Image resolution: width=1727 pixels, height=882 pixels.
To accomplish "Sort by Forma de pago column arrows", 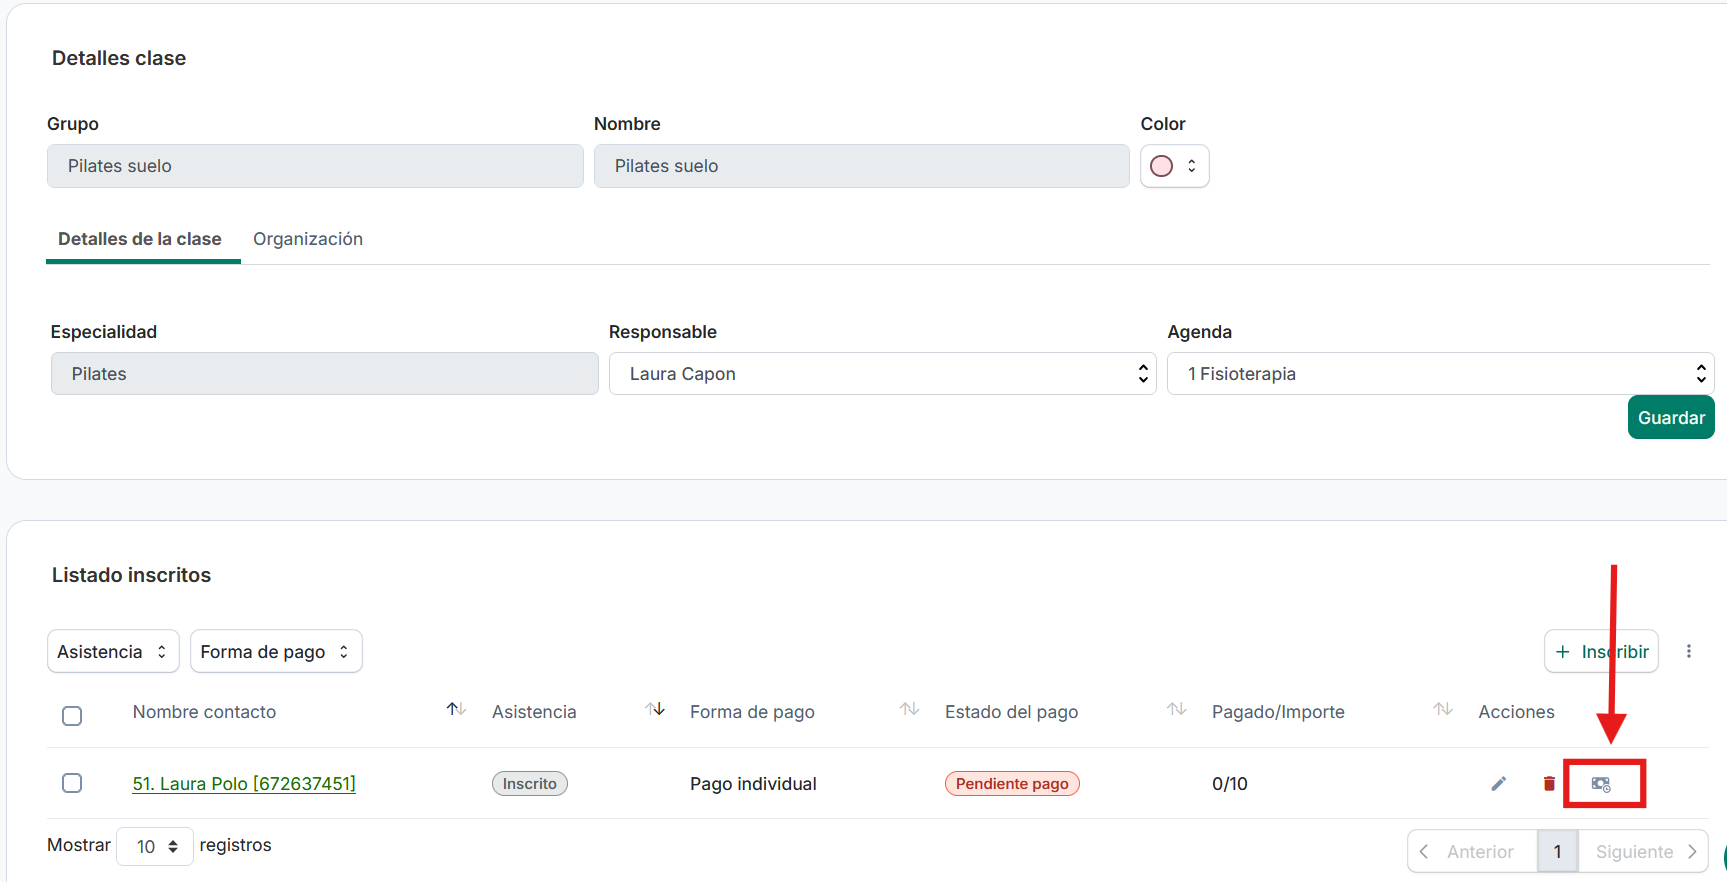I will [x=909, y=710].
